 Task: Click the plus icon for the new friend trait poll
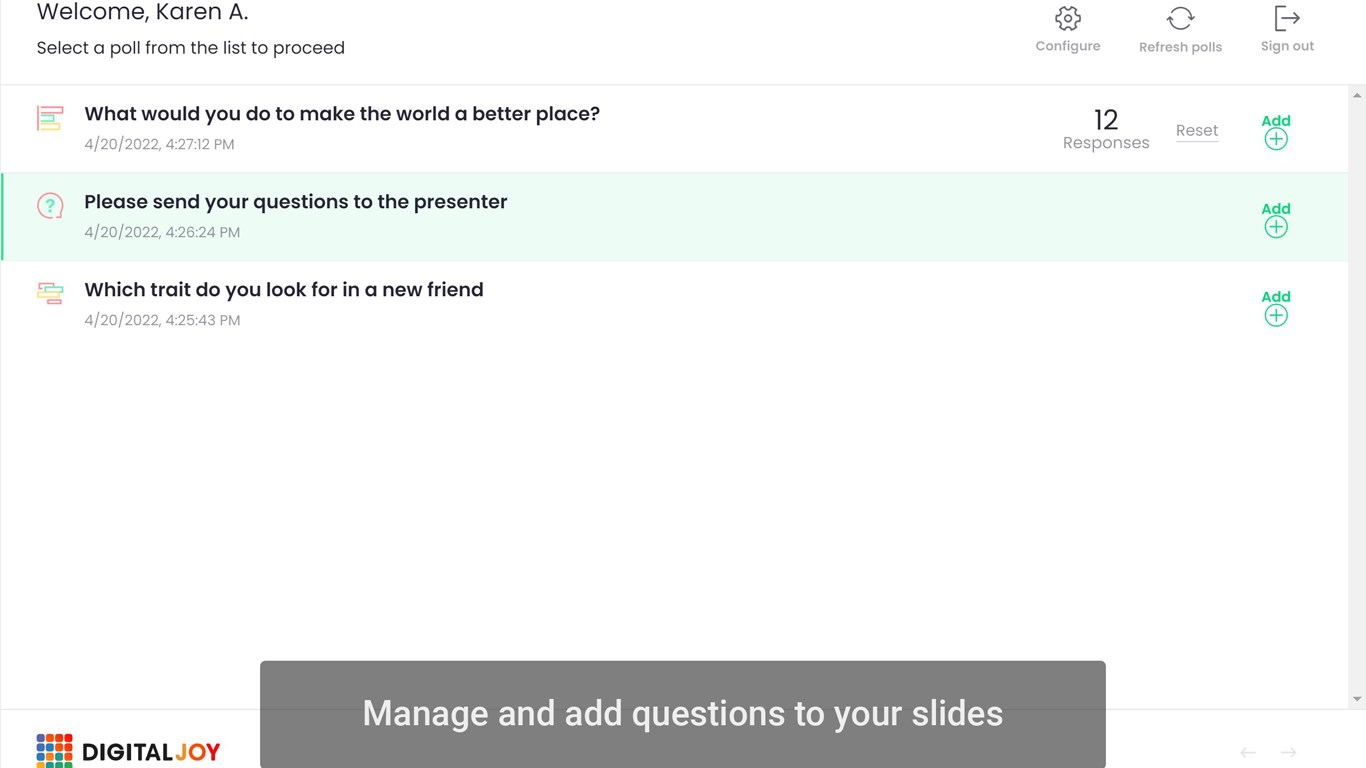(x=1275, y=316)
